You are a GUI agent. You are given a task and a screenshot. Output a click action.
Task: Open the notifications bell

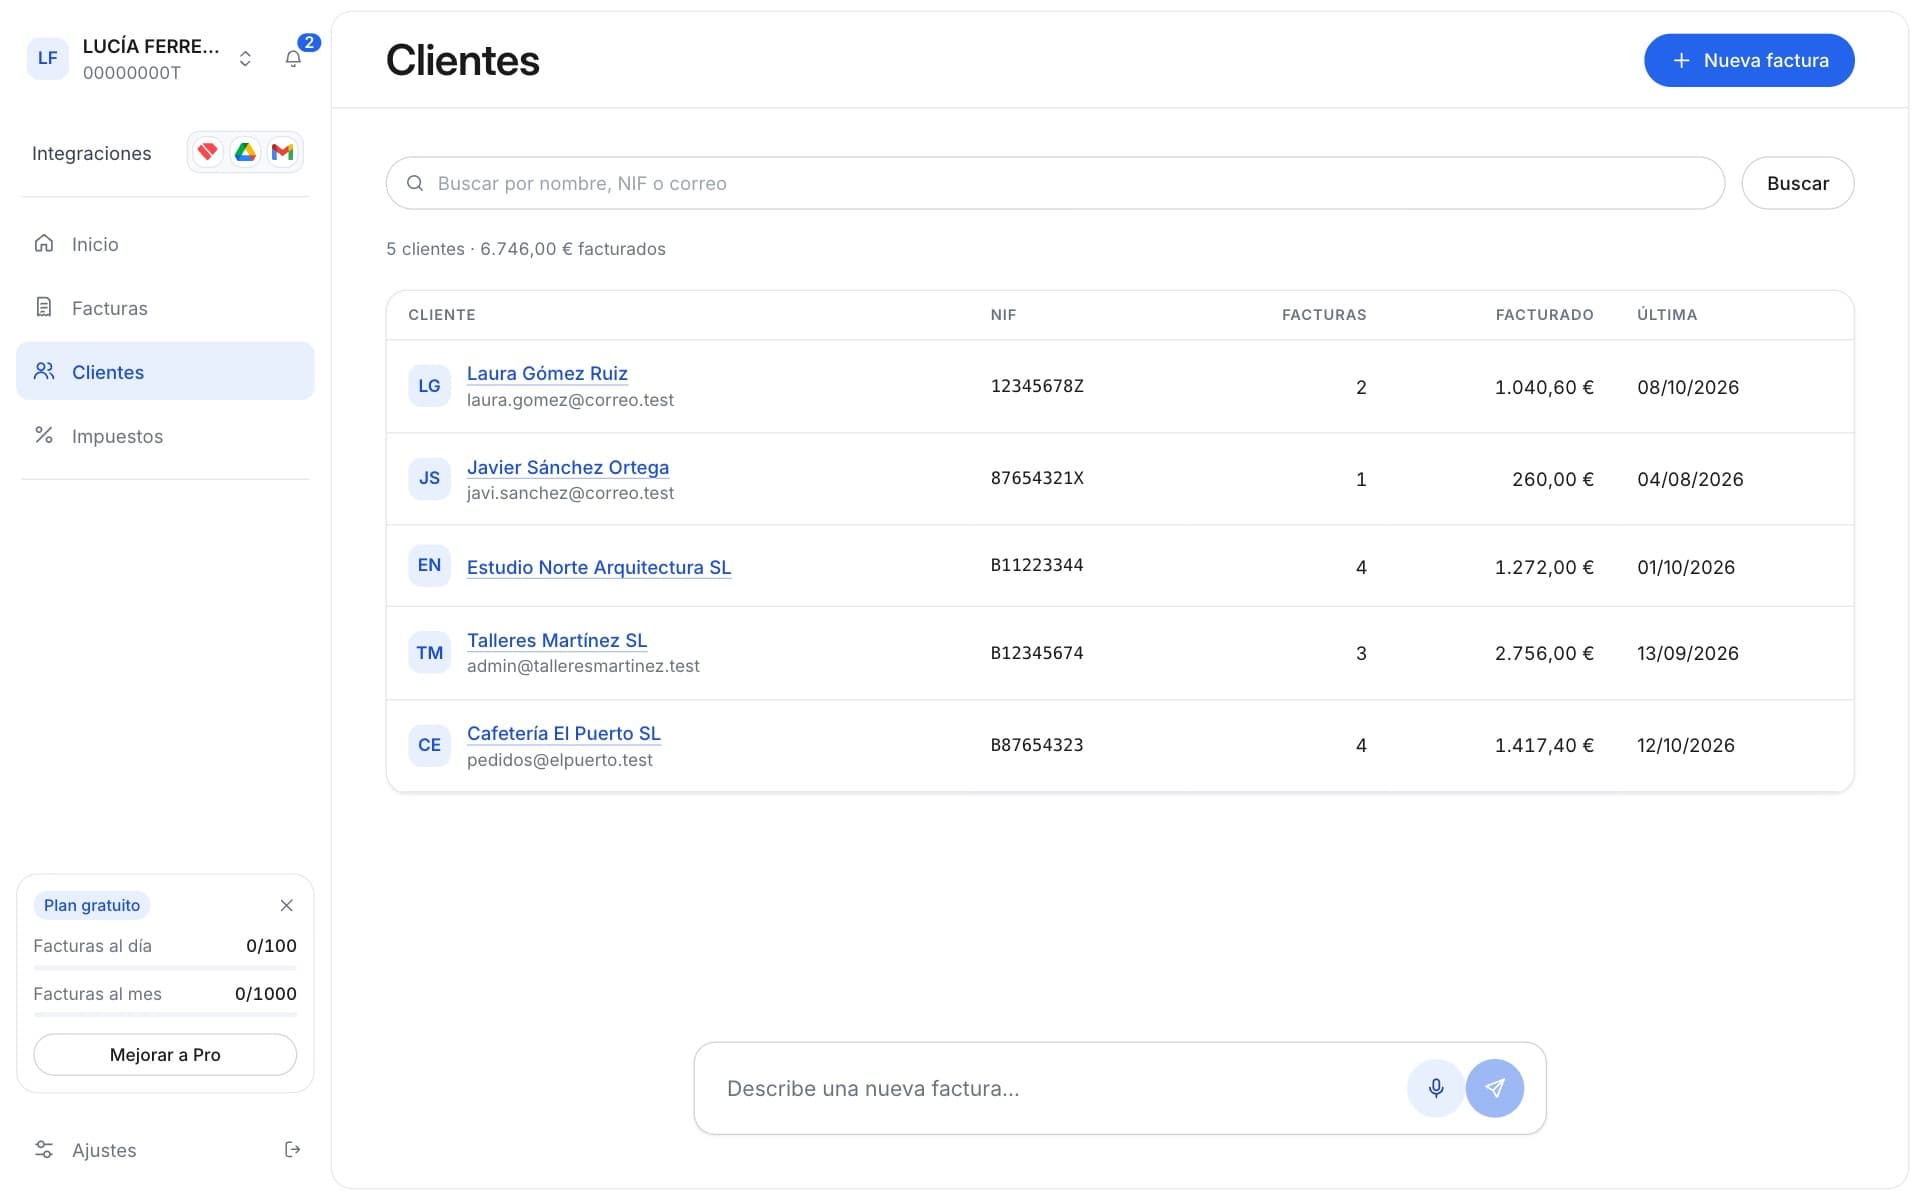(x=293, y=59)
